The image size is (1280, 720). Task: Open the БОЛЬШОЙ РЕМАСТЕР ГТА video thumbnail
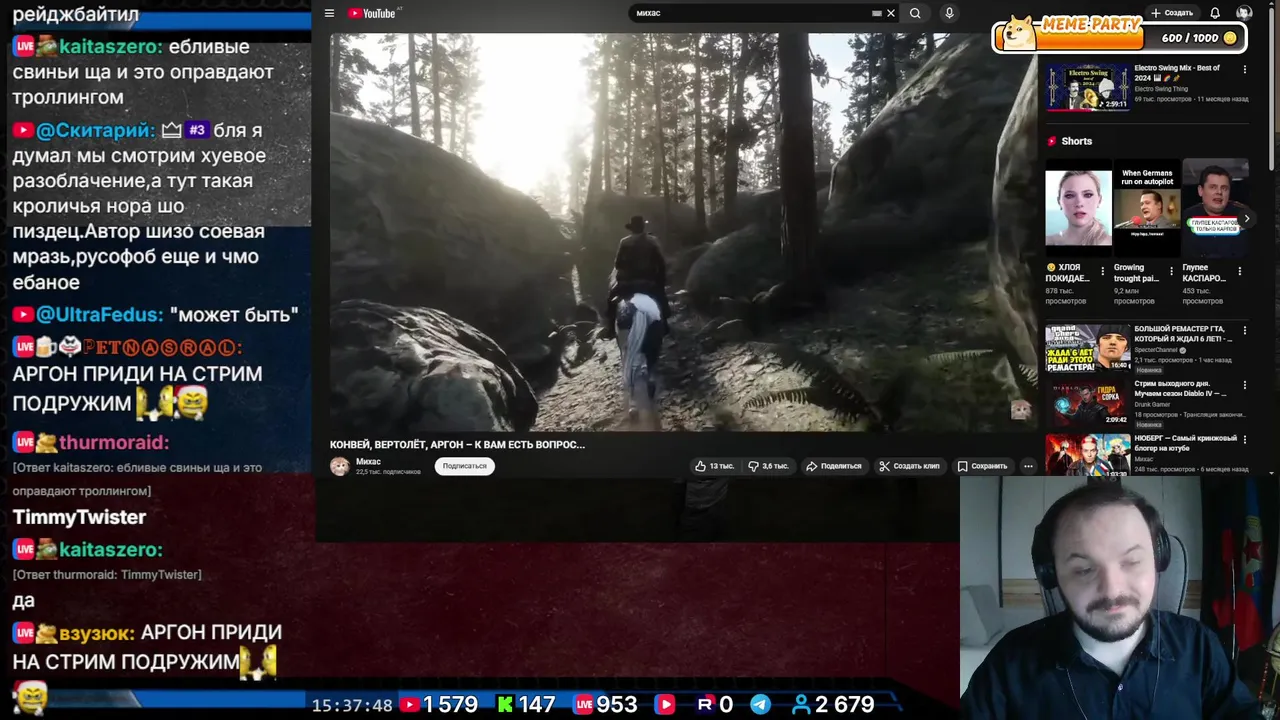point(1087,348)
